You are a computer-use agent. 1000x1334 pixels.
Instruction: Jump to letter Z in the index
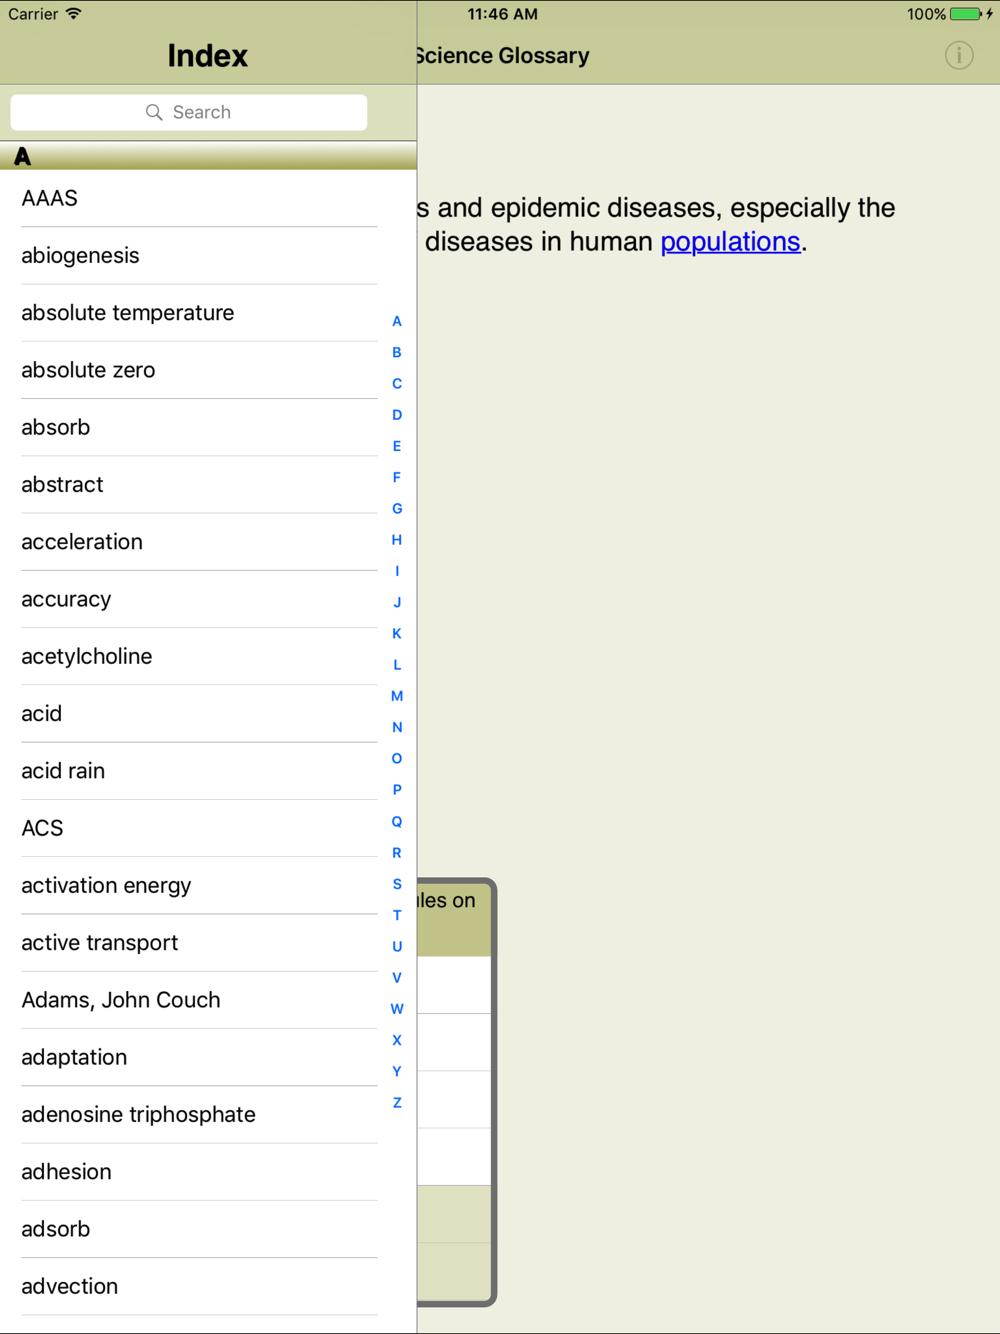tap(397, 1103)
